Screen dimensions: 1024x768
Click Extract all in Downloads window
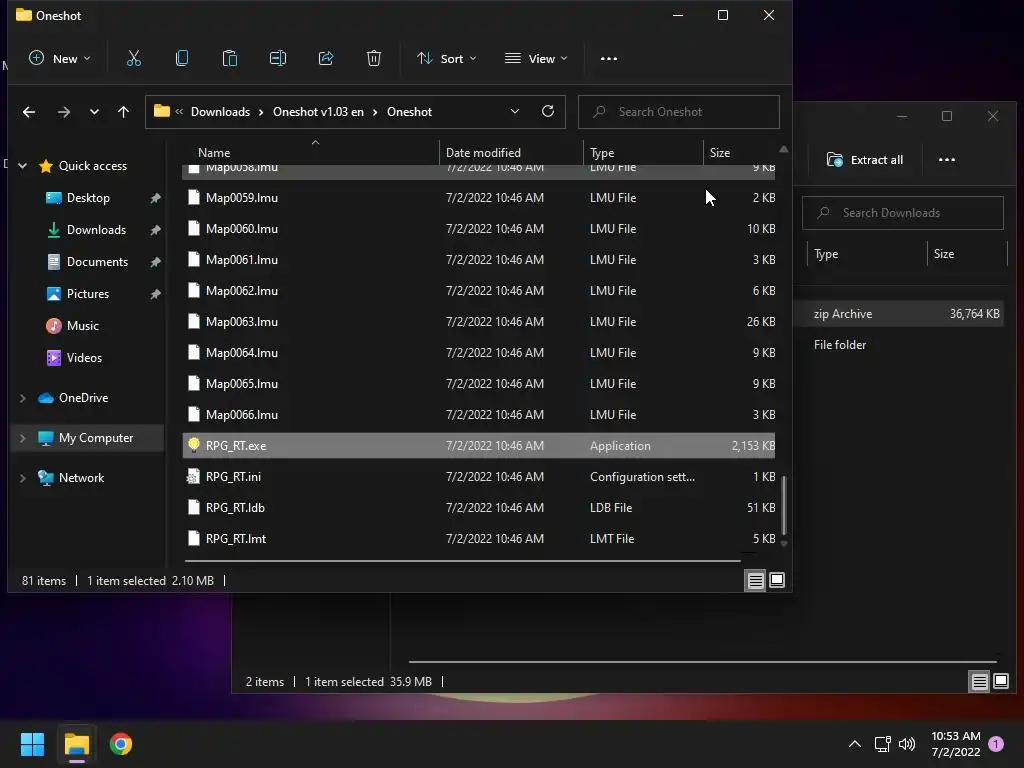864,159
